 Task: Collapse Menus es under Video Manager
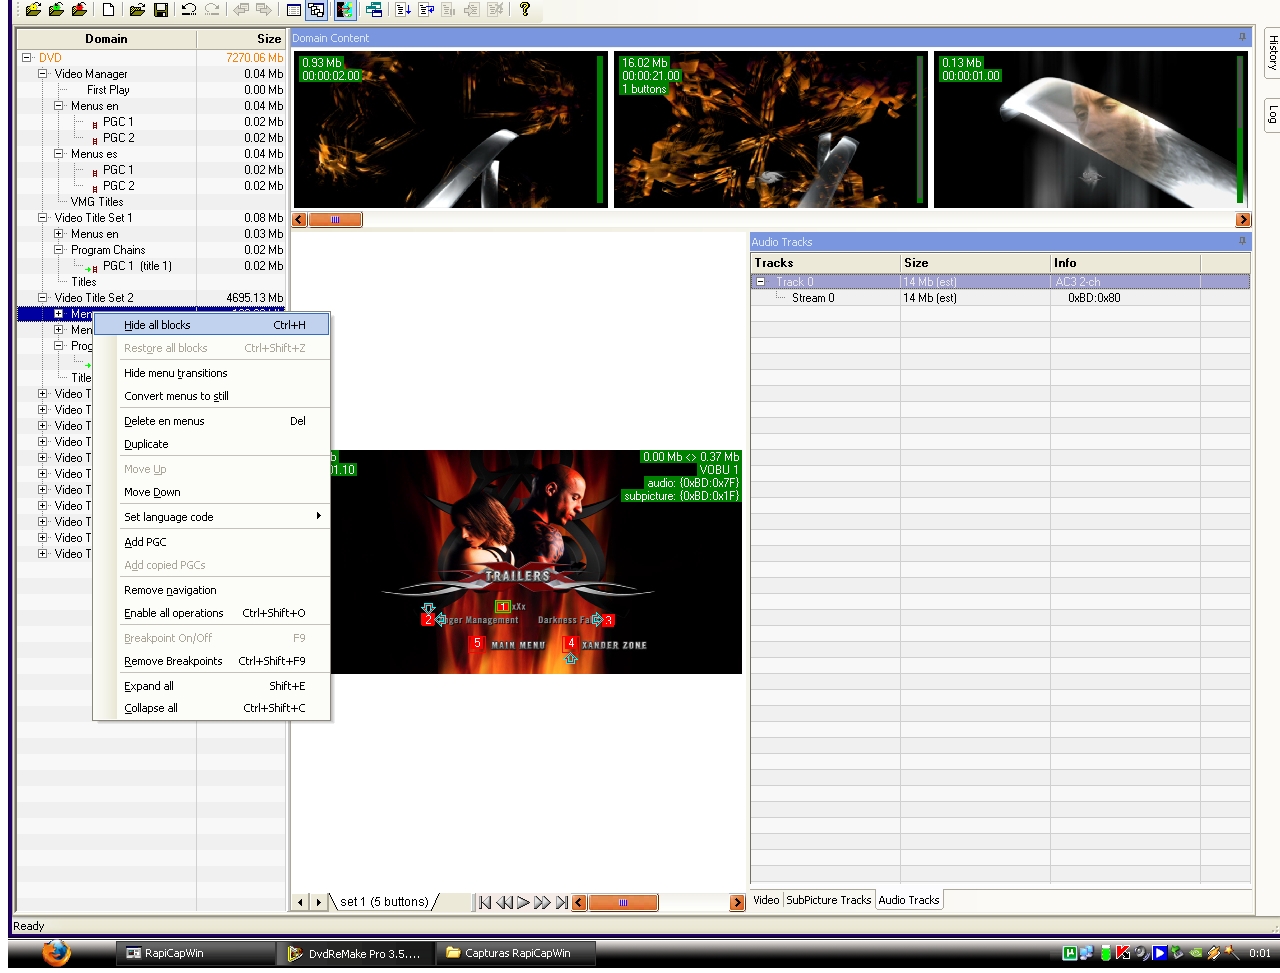click(59, 154)
